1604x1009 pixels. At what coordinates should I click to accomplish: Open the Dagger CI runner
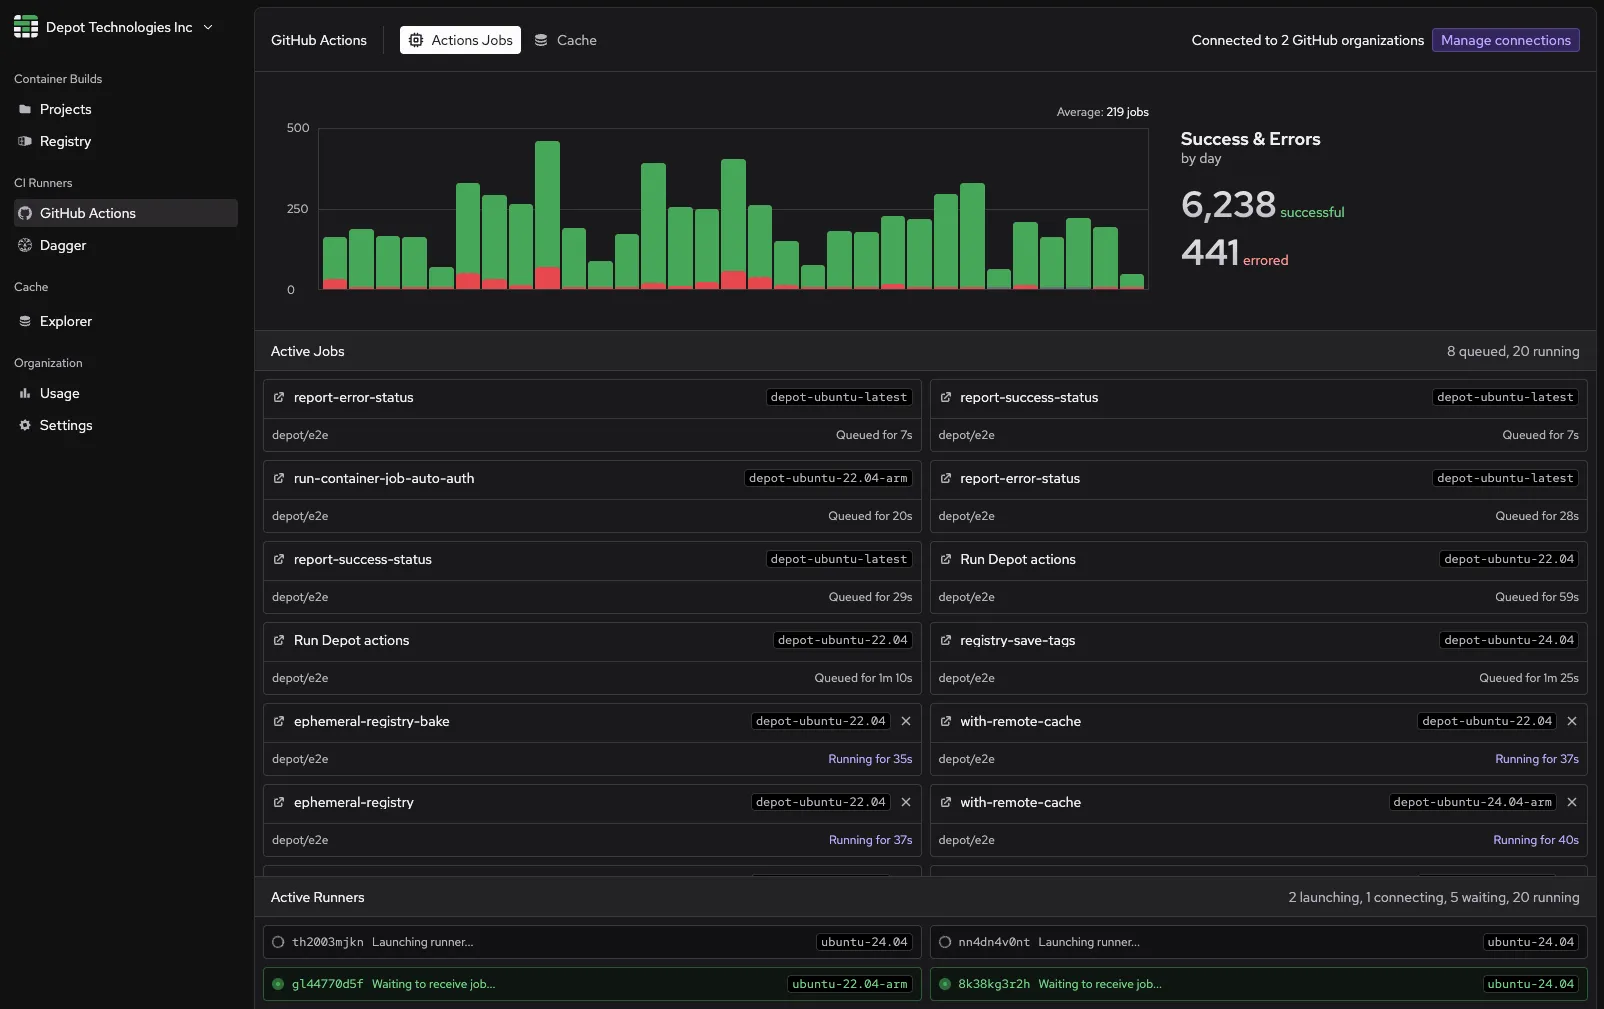(64, 245)
